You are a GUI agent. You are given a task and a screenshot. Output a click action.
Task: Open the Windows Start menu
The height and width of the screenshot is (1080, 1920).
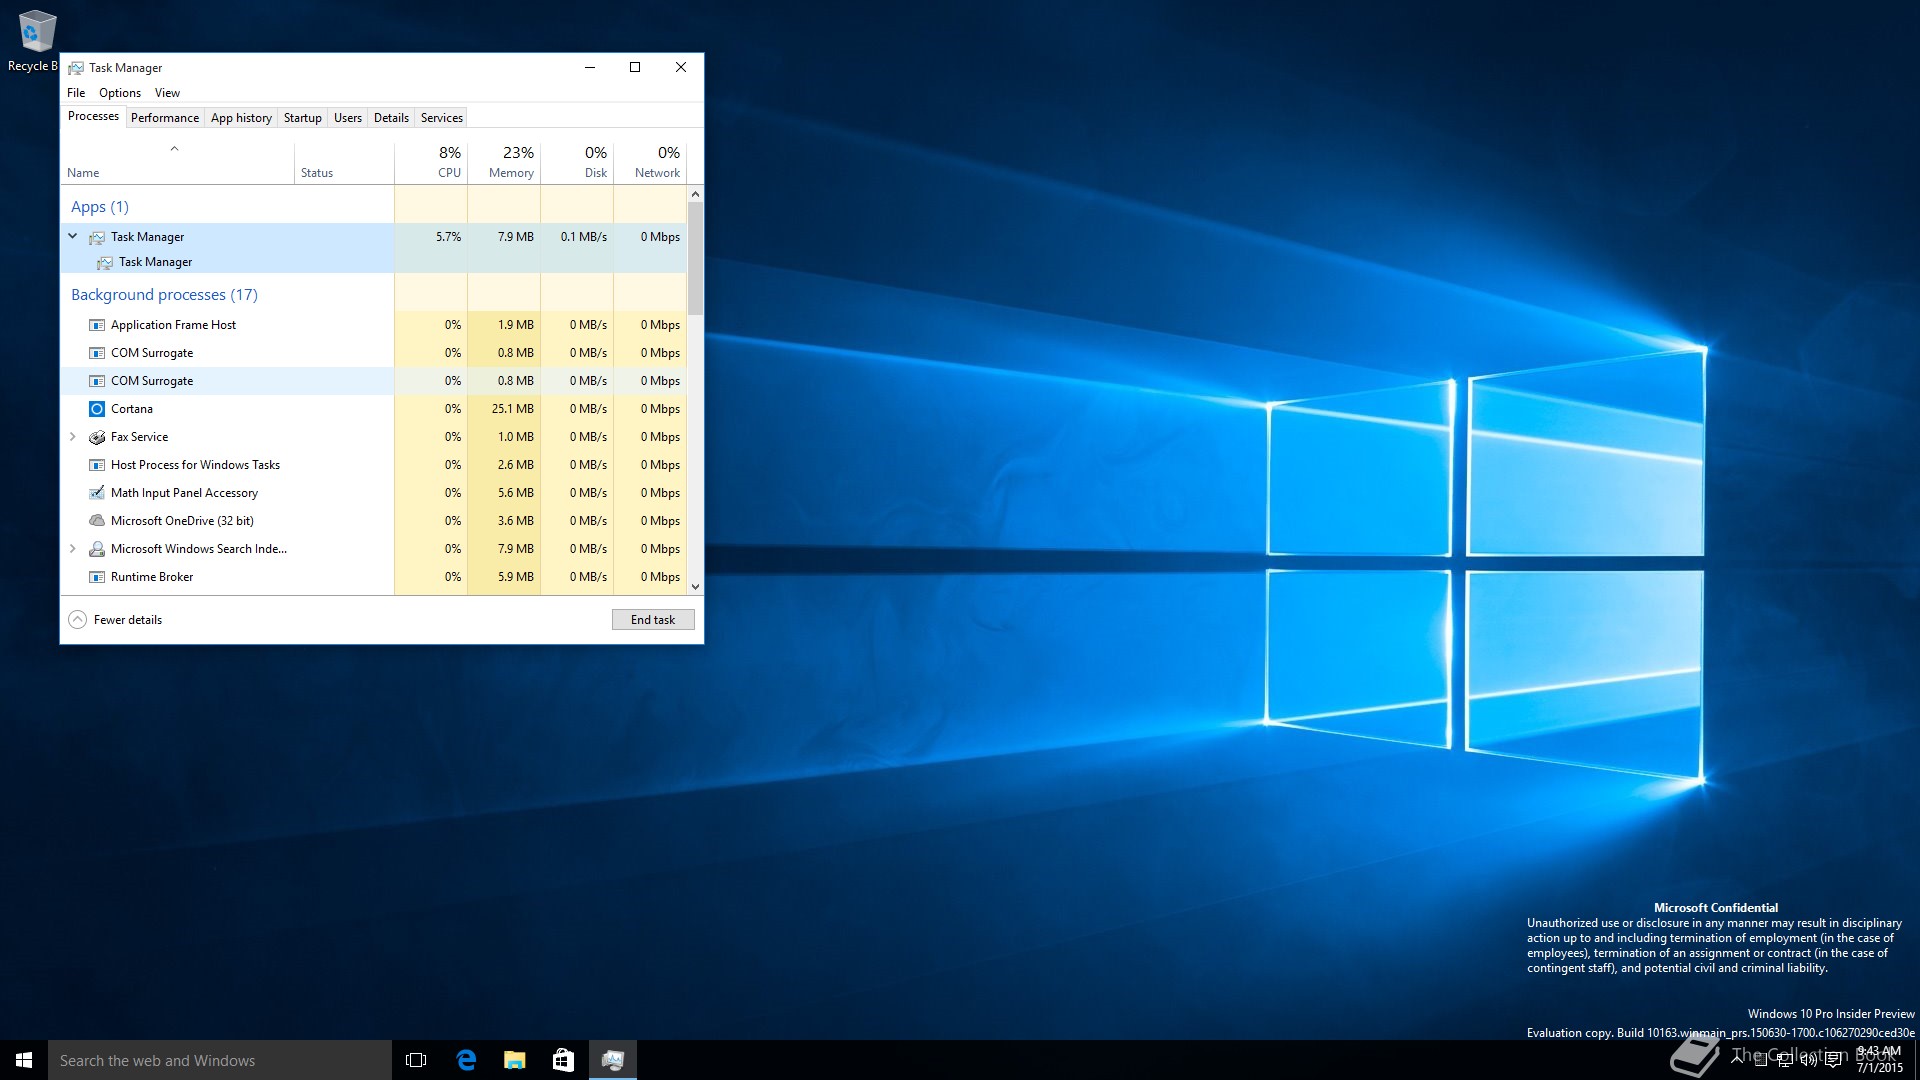(x=24, y=1060)
